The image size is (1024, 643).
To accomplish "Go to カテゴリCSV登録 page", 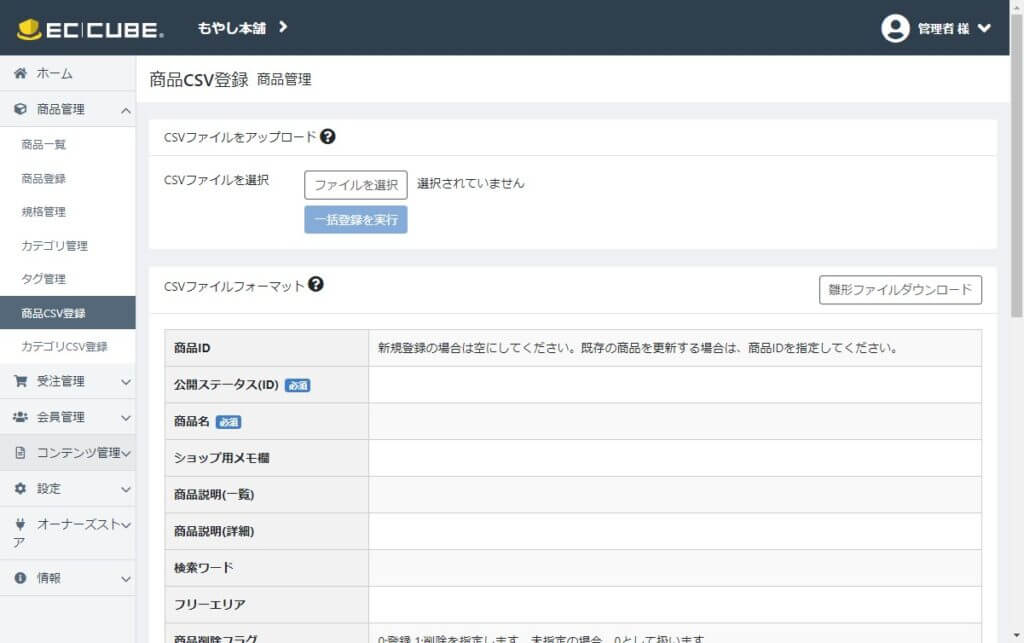I will [64, 347].
